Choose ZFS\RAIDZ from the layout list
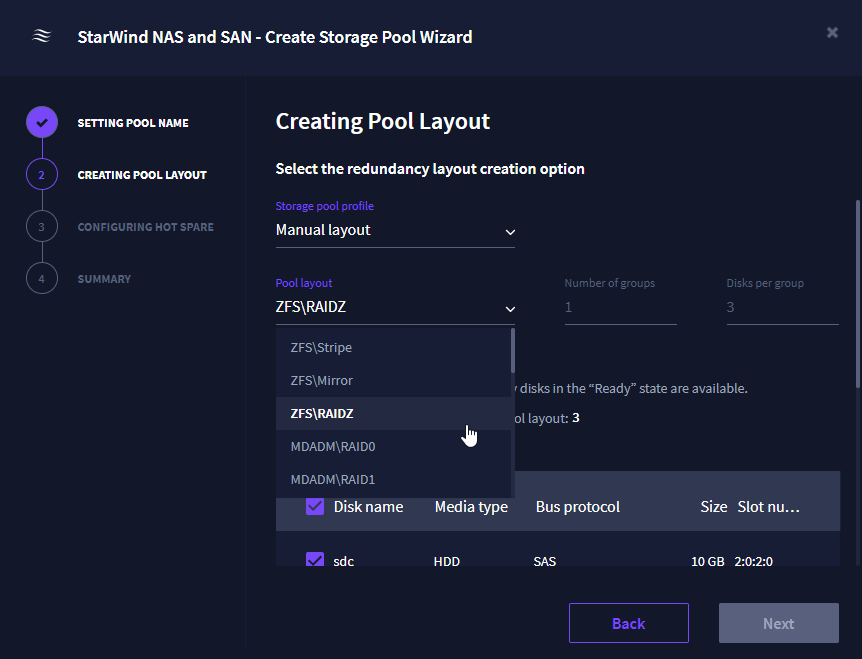Image resolution: width=862 pixels, height=659 pixels. 394,413
